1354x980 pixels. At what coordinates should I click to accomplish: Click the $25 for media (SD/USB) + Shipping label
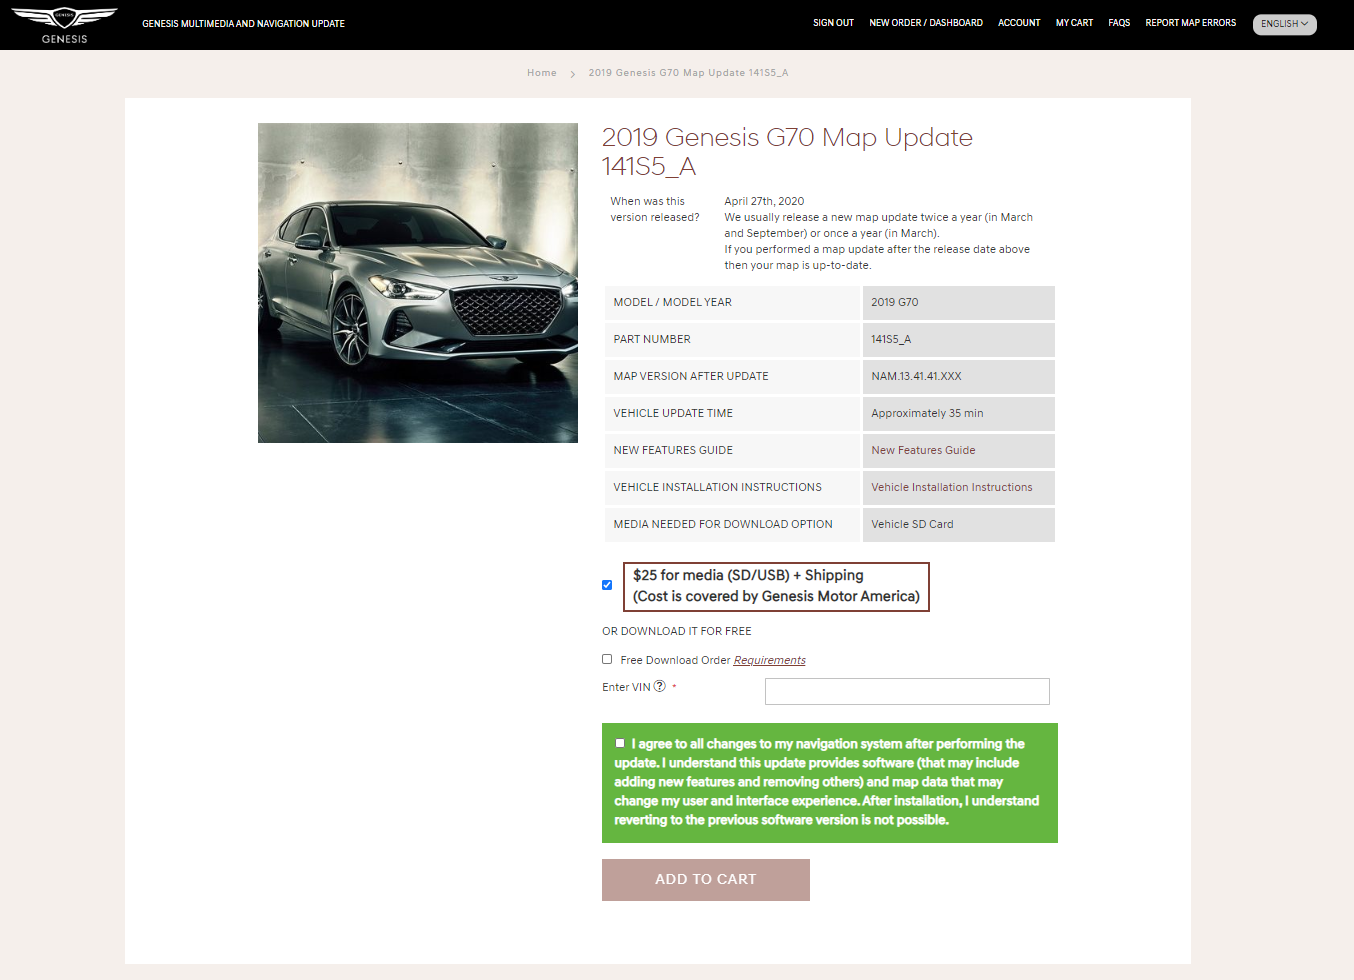coord(776,586)
